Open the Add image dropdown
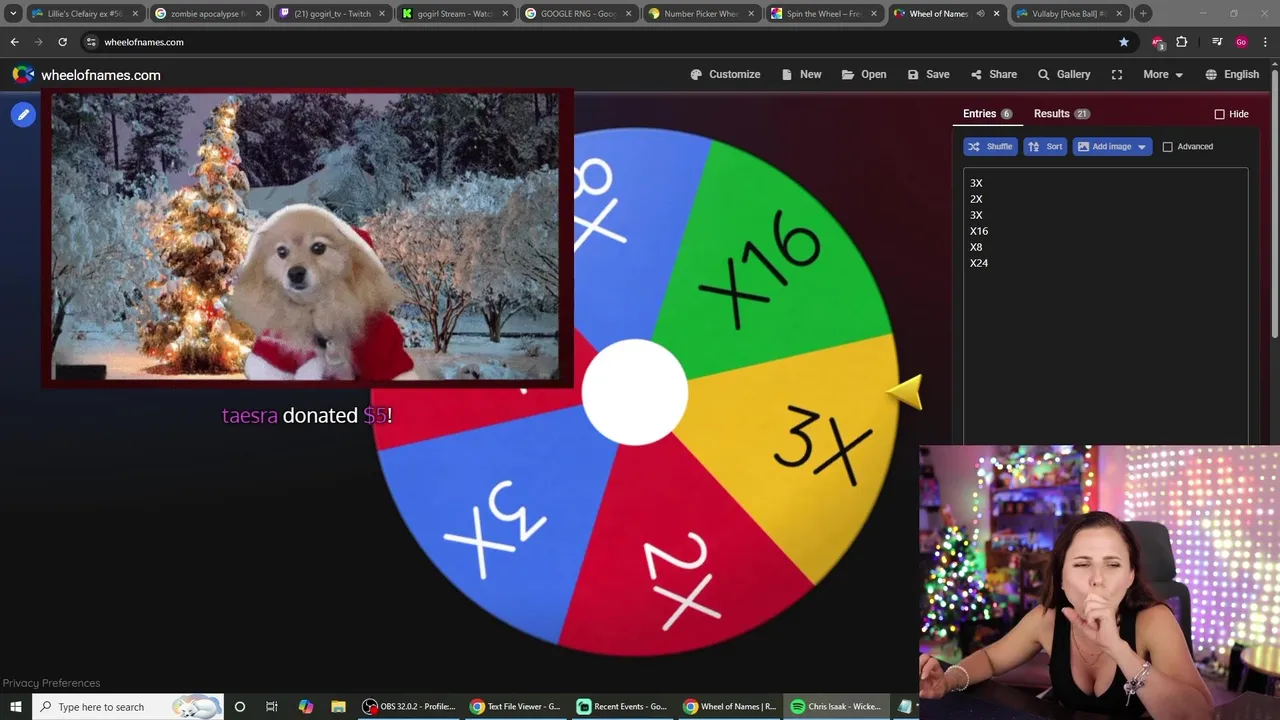This screenshot has height=720, width=1280. [x=1112, y=147]
